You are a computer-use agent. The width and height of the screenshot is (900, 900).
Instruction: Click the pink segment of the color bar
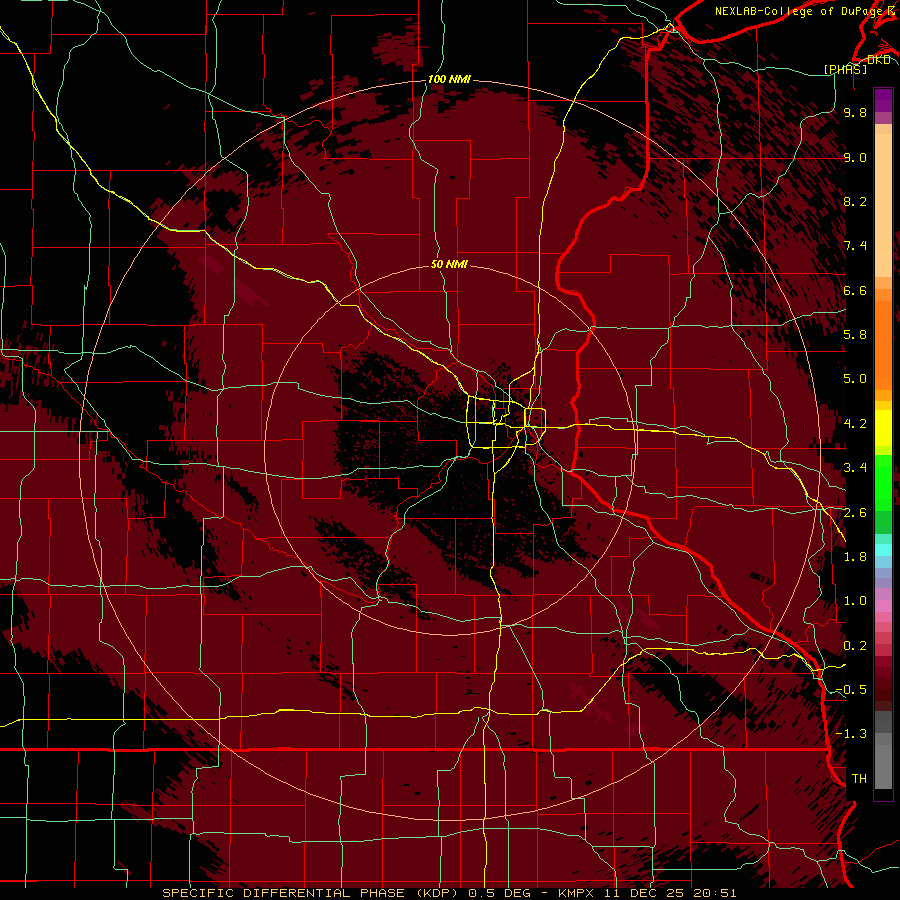point(883,606)
